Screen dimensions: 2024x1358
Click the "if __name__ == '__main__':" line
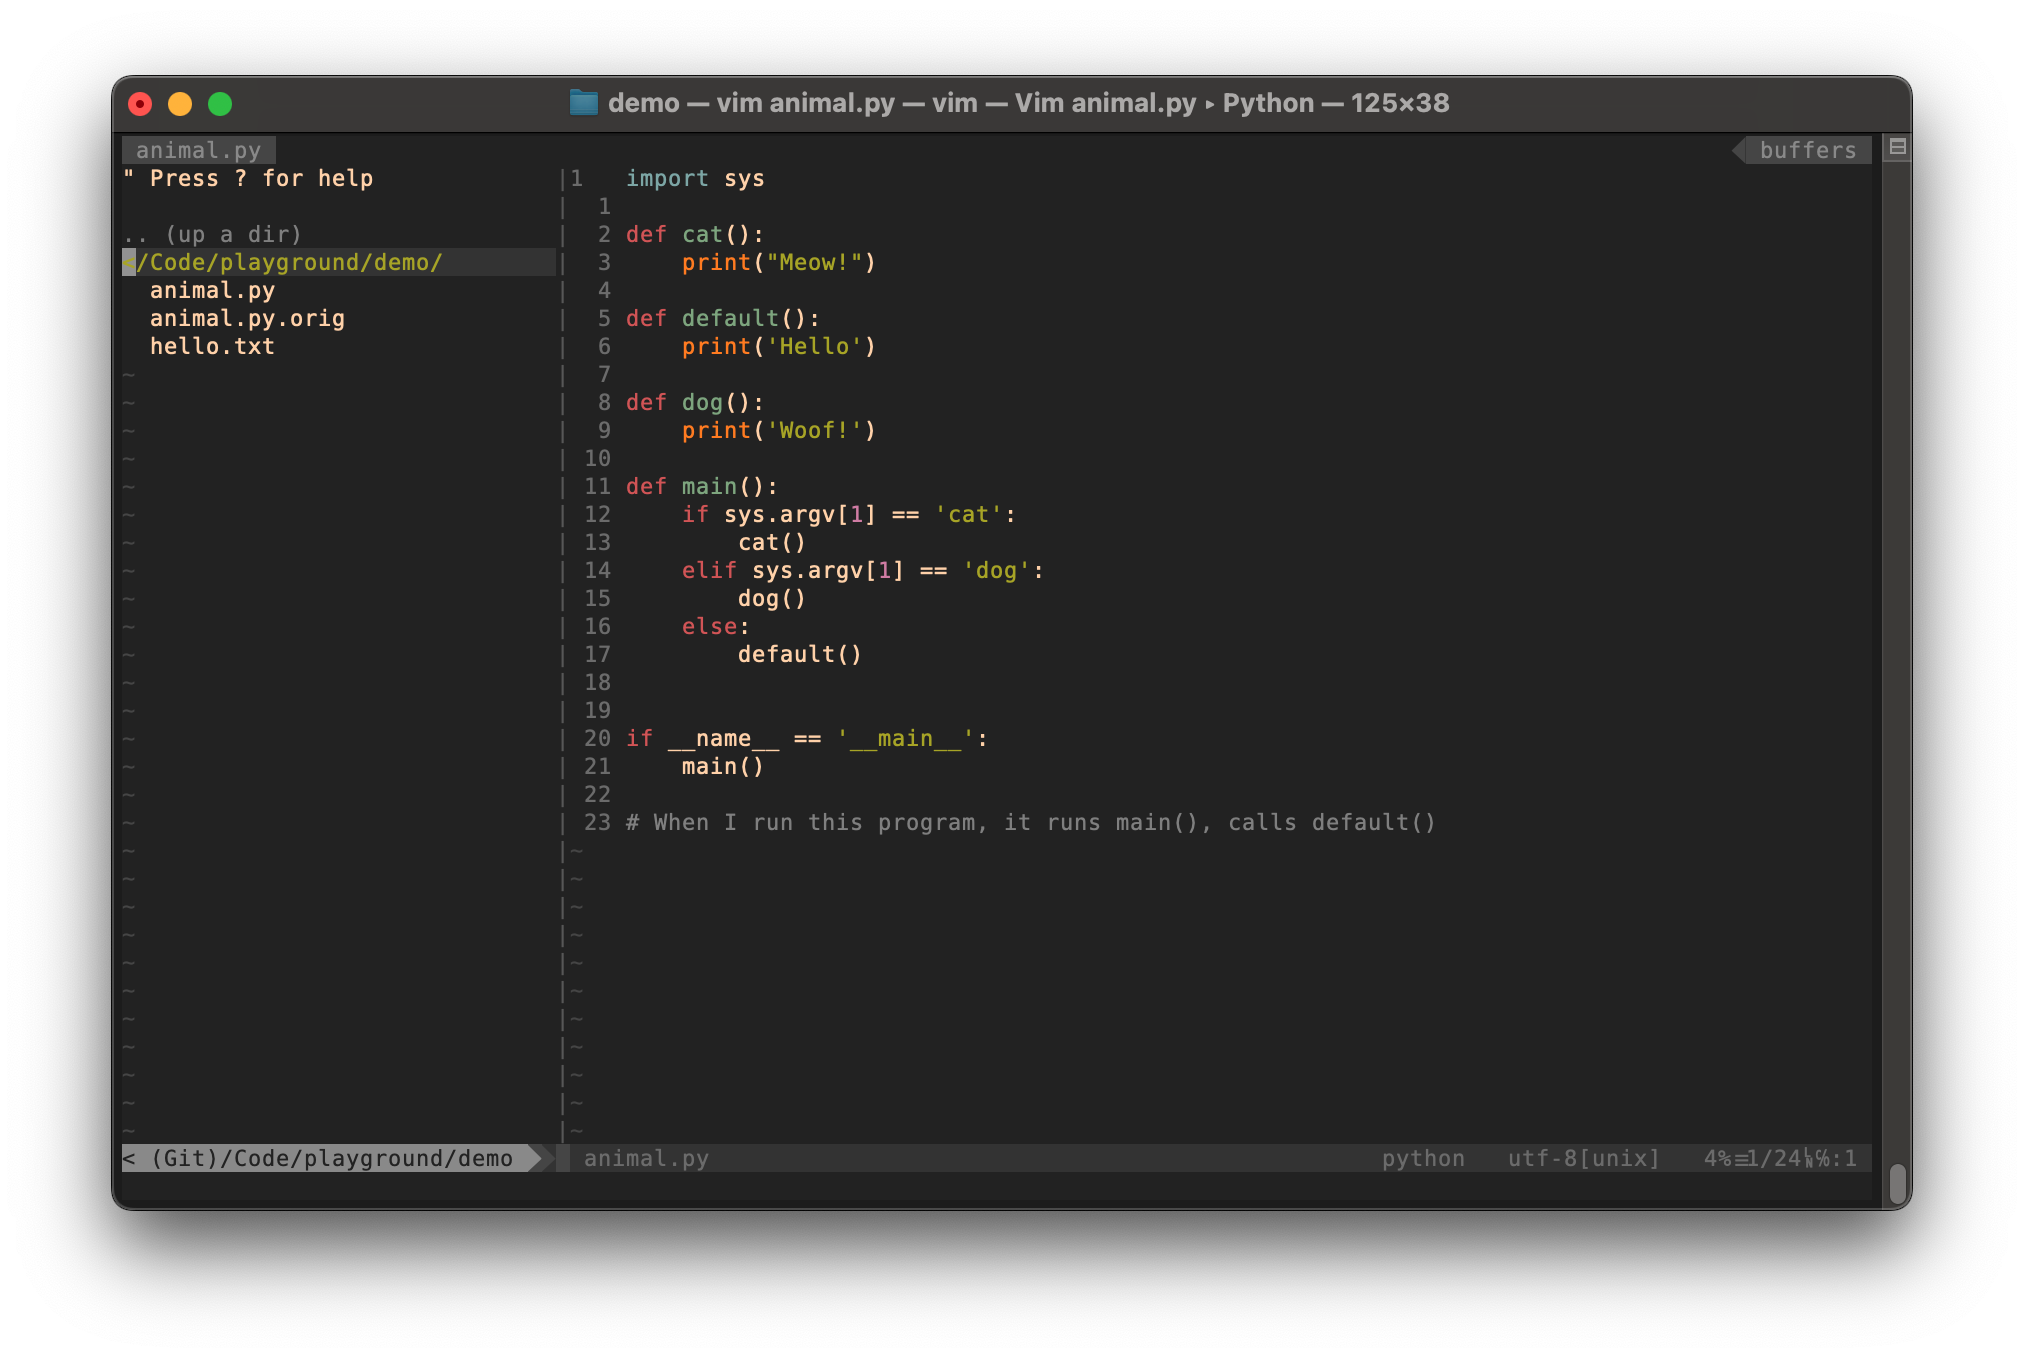point(807,738)
